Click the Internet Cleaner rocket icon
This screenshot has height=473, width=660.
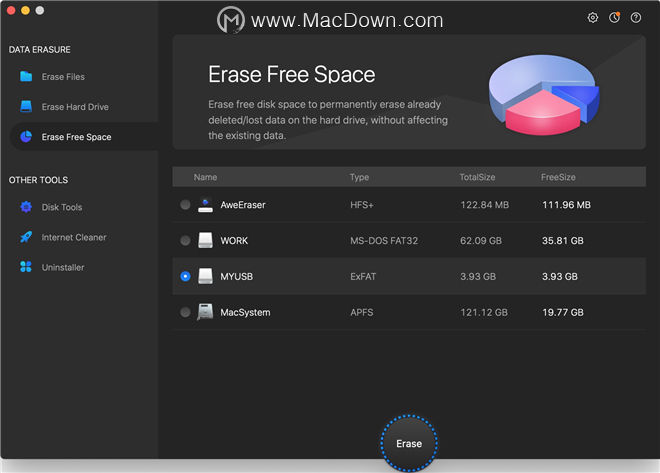pyautogui.click(x=26, y=237)
